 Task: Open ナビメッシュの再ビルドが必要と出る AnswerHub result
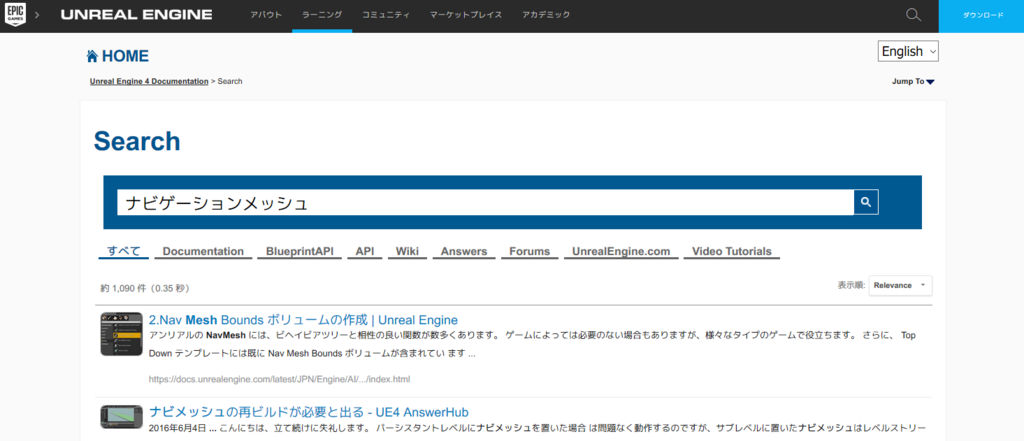tap(309, 412)
